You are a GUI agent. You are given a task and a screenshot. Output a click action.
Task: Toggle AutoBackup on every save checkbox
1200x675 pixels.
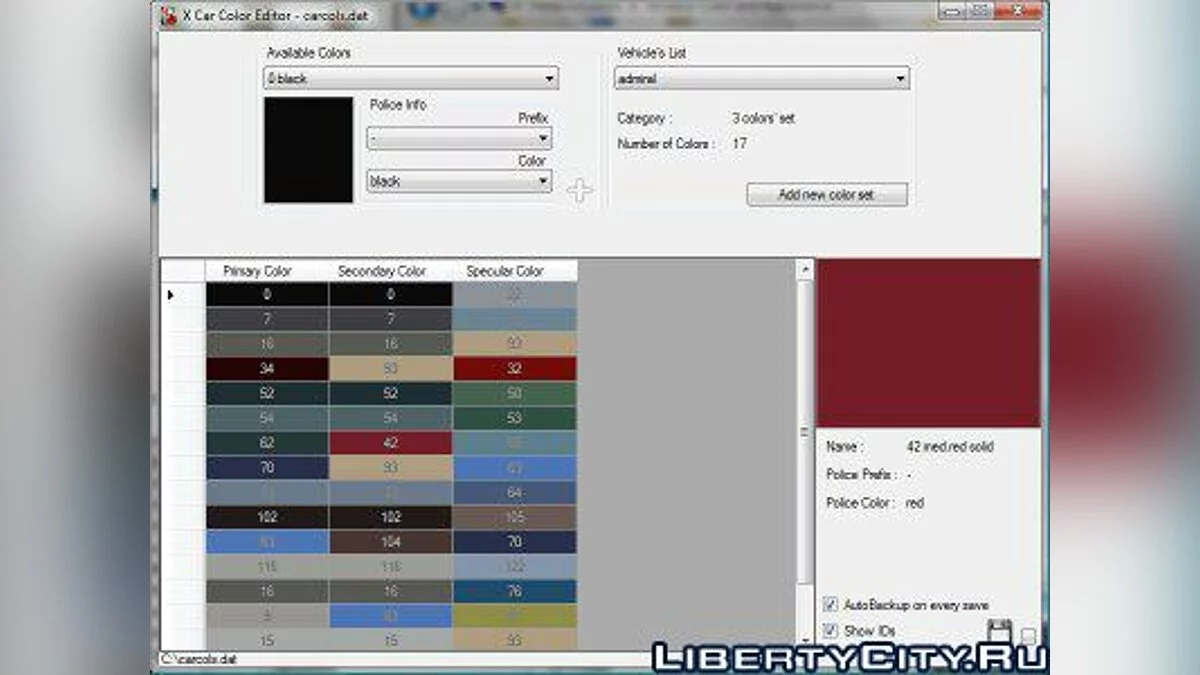[x=830, y=605]
